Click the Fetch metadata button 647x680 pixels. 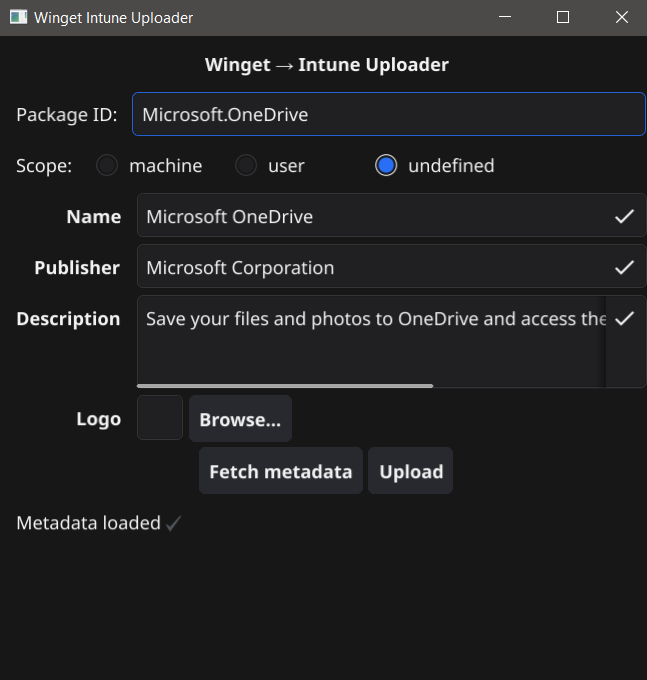(x=281, y=471)
